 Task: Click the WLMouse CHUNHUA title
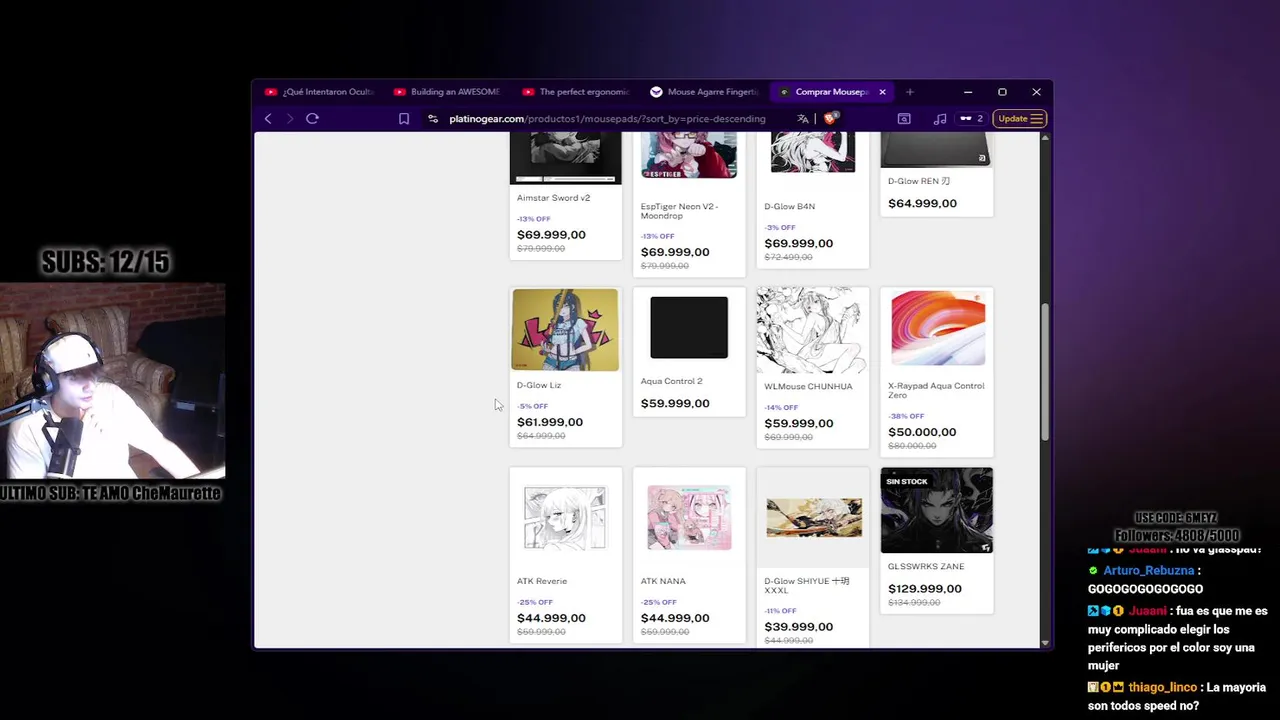tap(808, 386)
